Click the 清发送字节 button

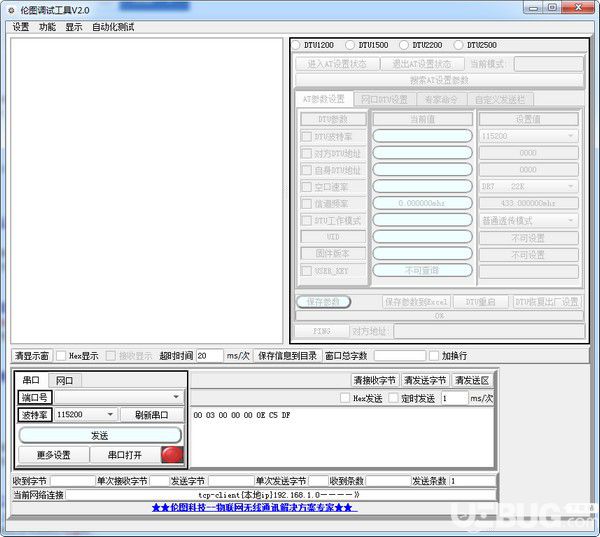pos(425,380)
